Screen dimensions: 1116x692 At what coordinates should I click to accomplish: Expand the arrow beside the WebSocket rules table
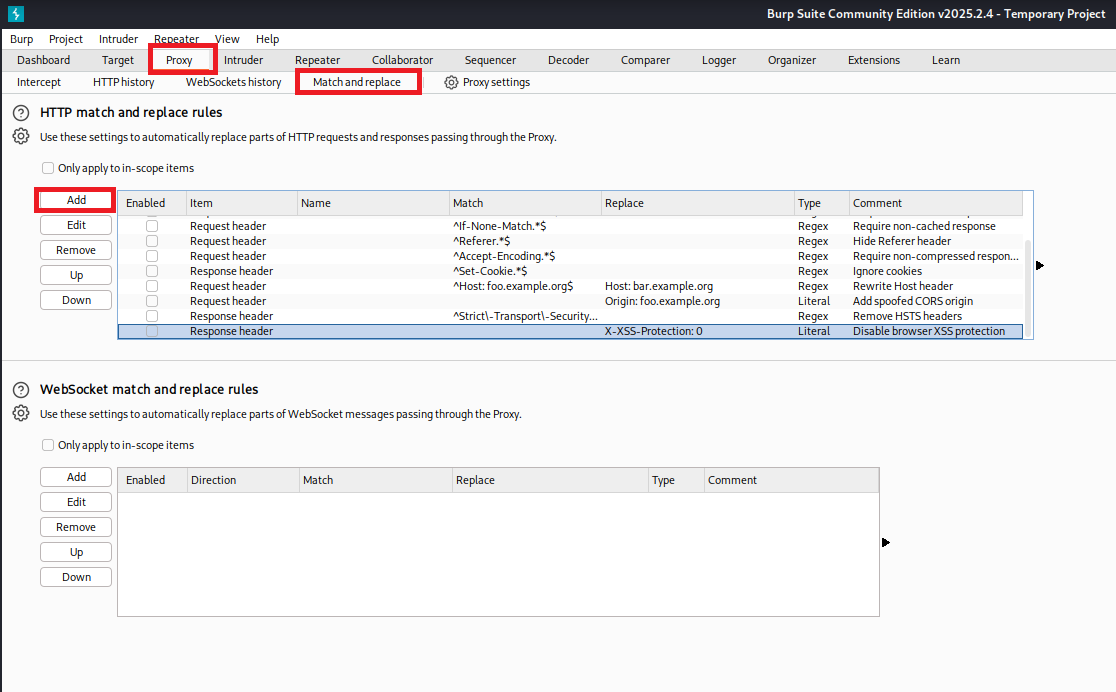pyautogui.click(x=886, y=543)
